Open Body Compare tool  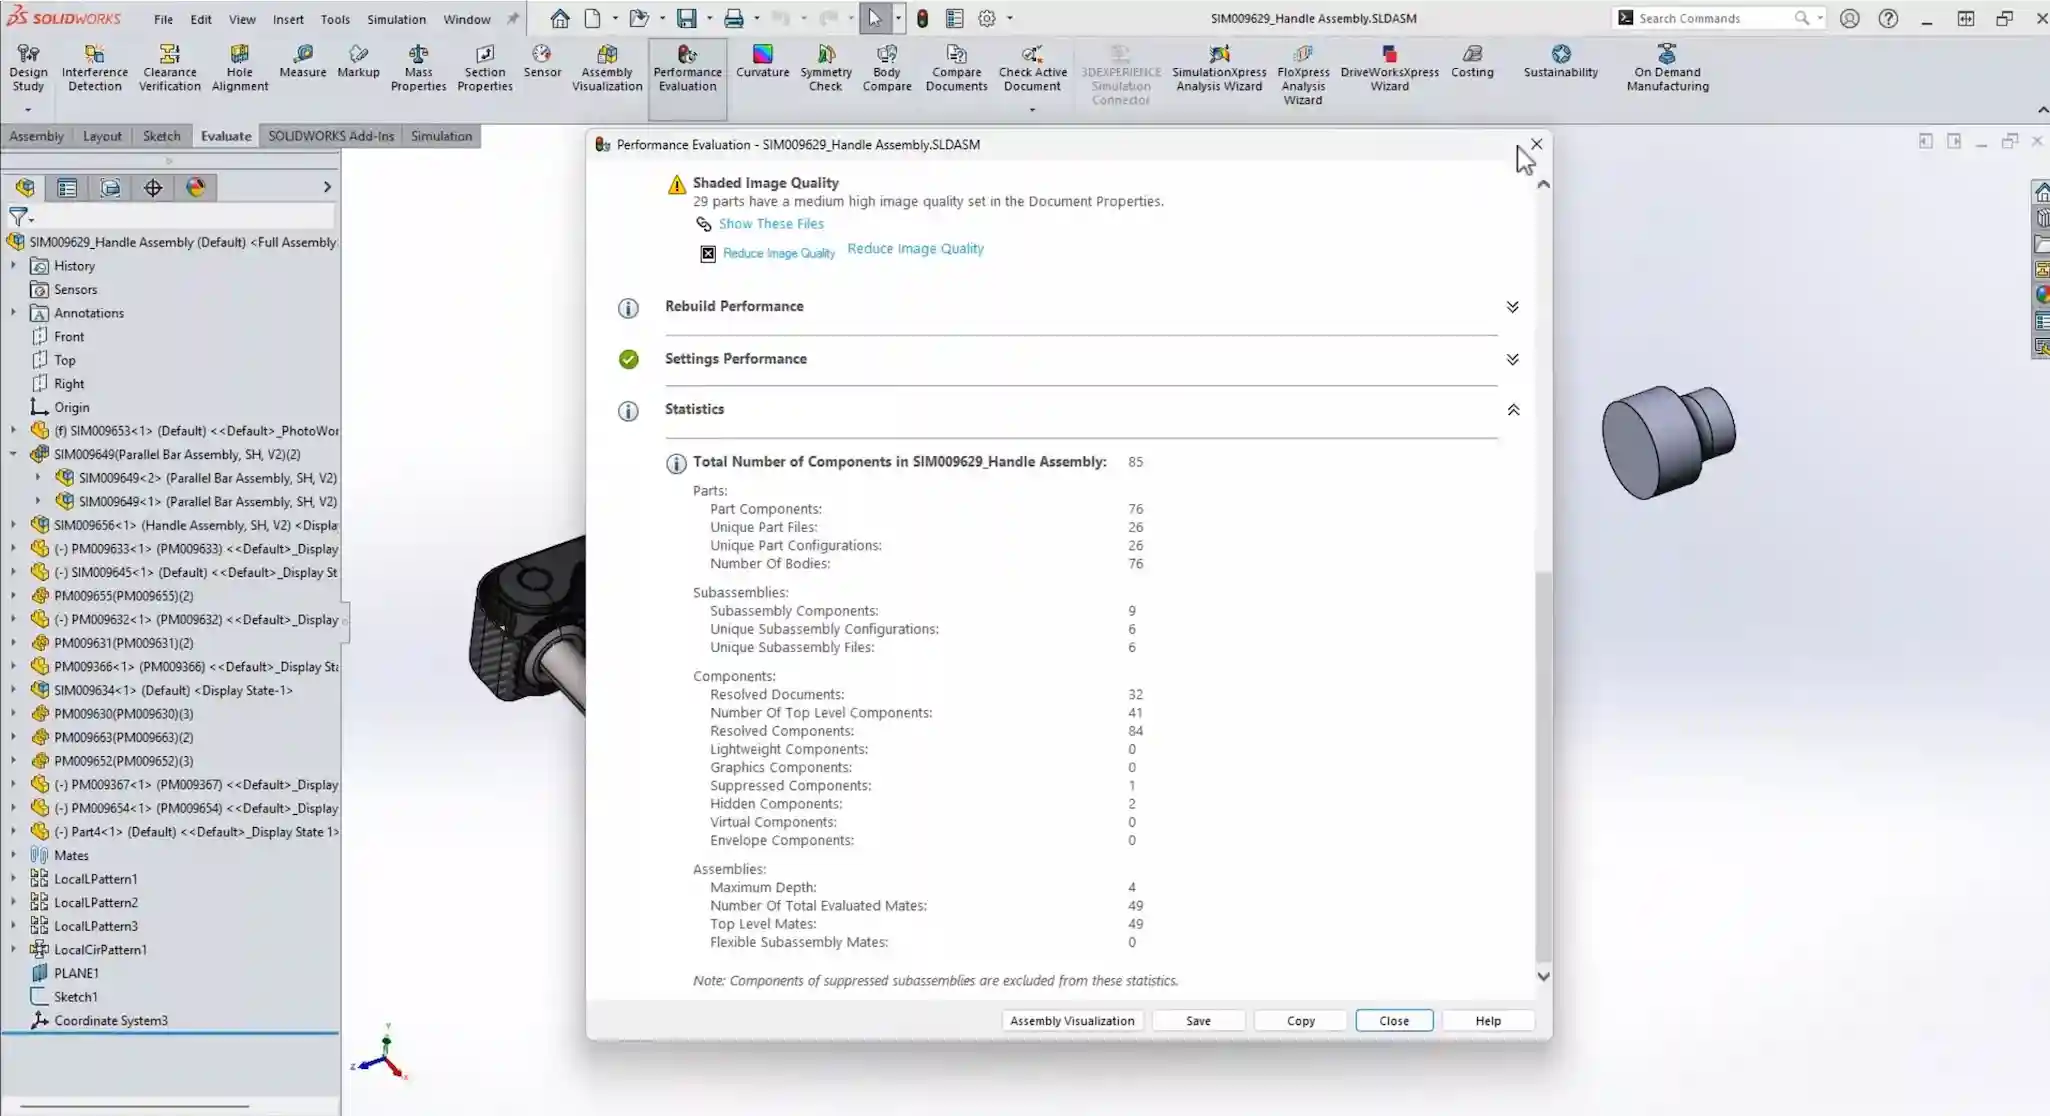pos(887,68)
